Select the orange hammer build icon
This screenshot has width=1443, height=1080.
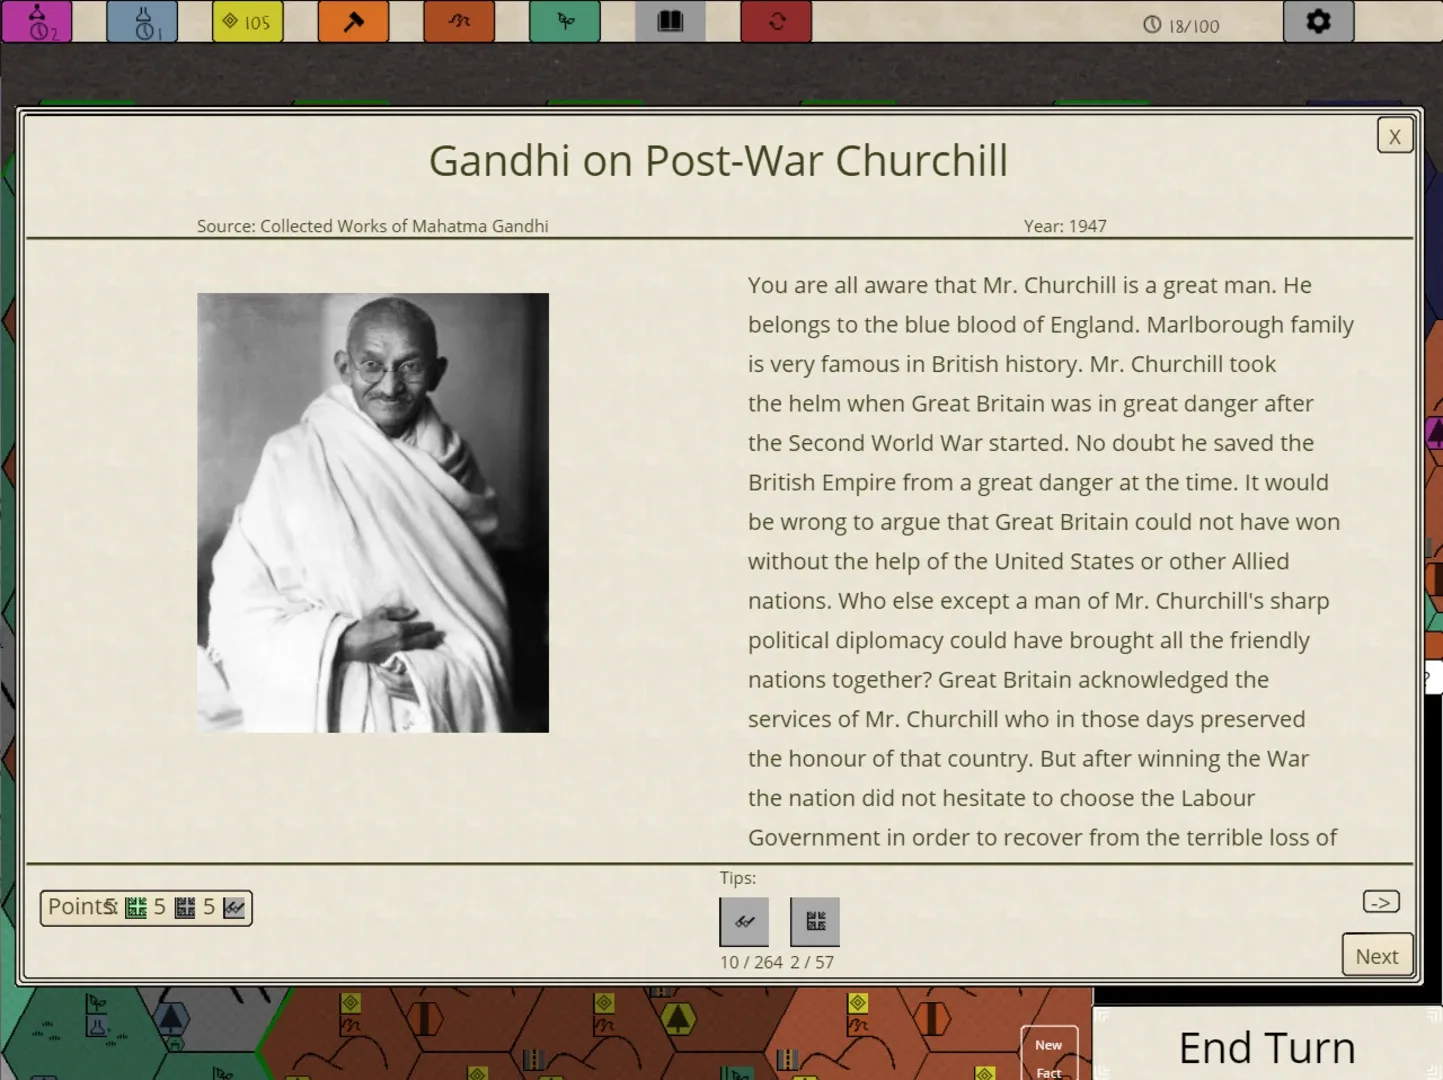(353, 21)
